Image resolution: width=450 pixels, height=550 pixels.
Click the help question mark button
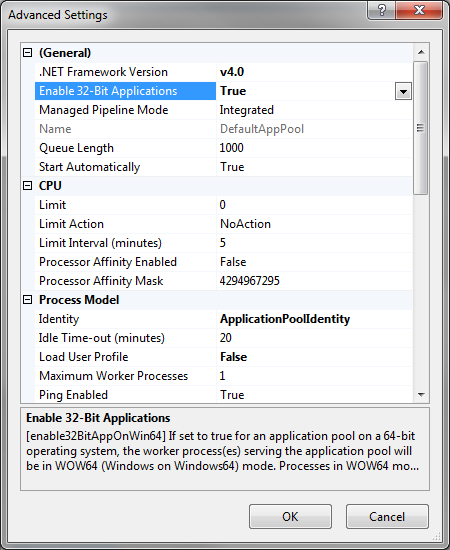(382, 10)
